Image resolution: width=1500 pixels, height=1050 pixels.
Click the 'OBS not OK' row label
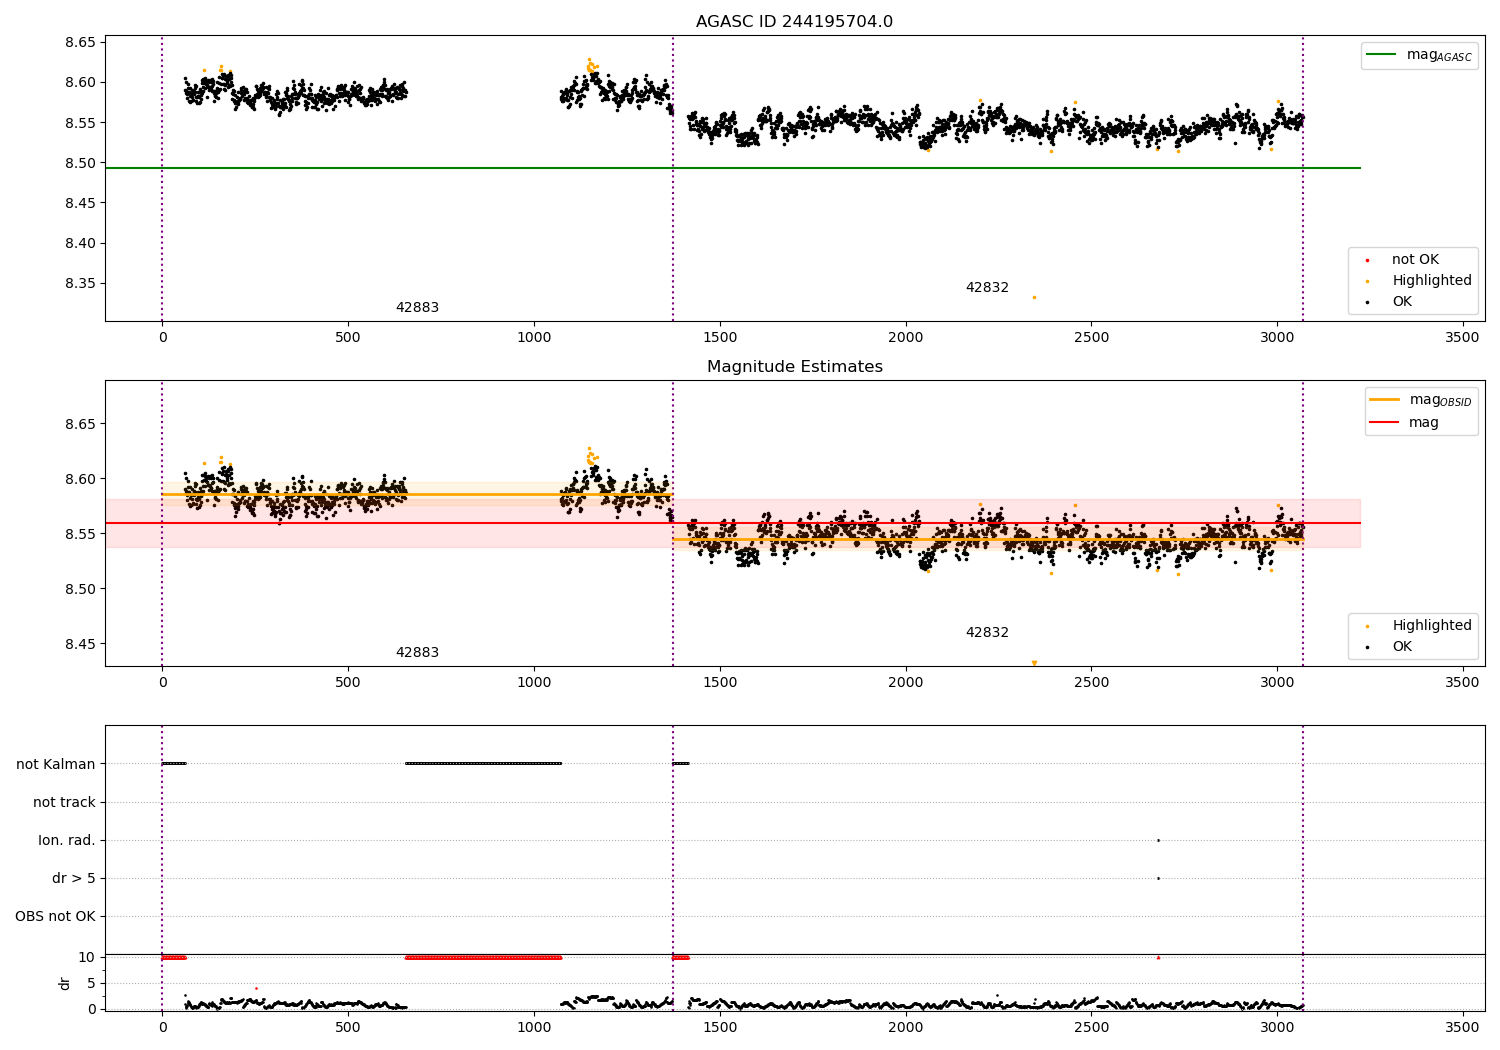click(x=55, y=916)
